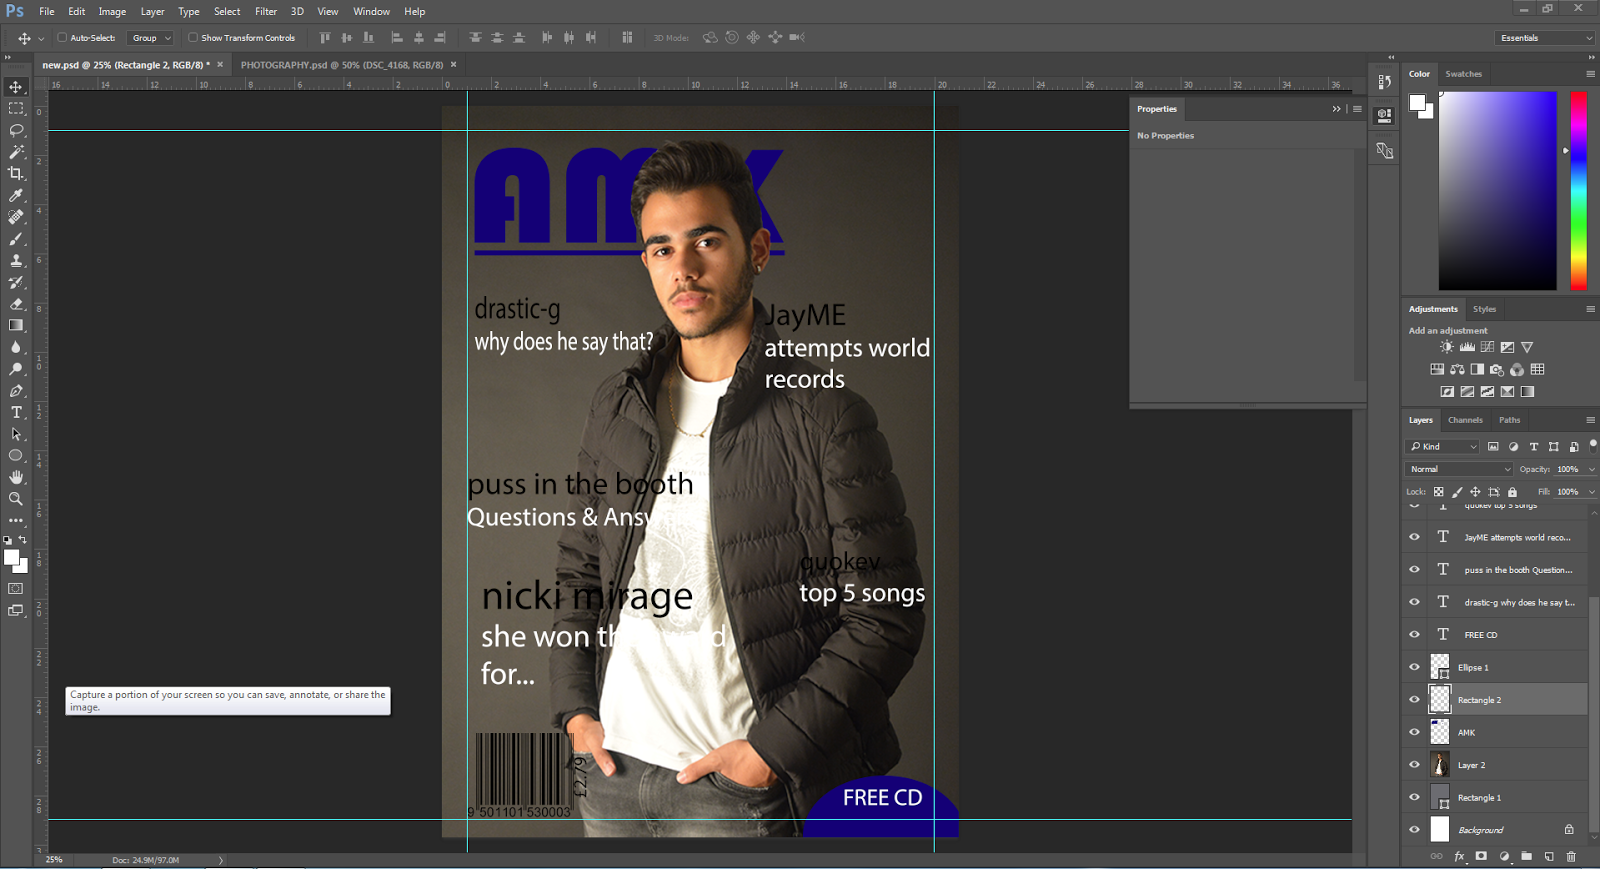Open layer style fx menu
Image resolution: width=1600 pixels, height=869 pixels.
[1459, 856]
